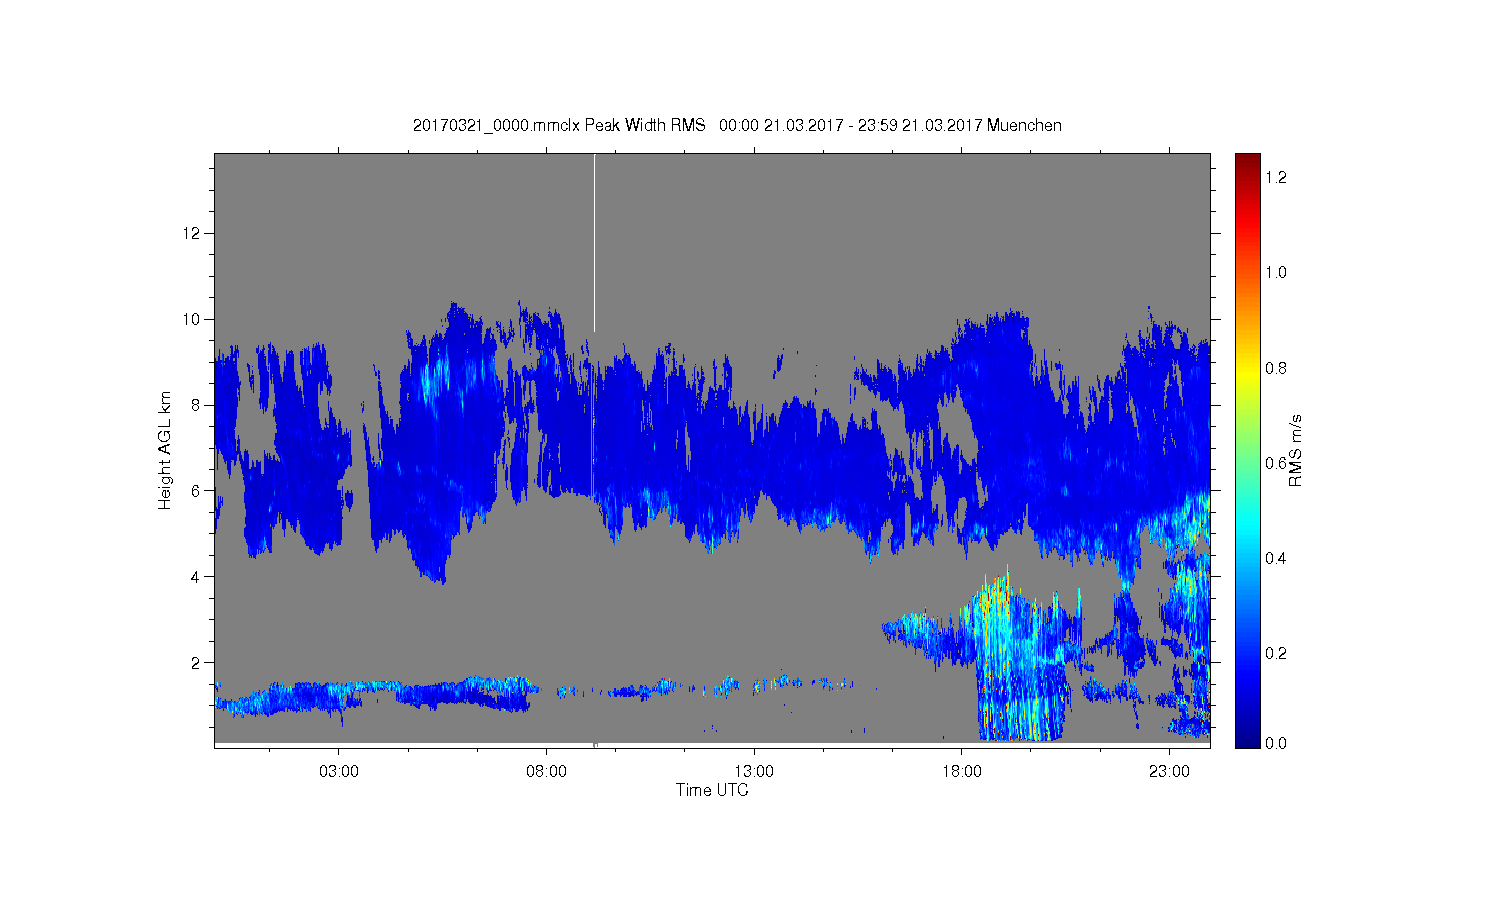Viewport: 1500px width, 900px height.
Task: Click the colorbar tick label "1.2"
Action: point(1276,177)
